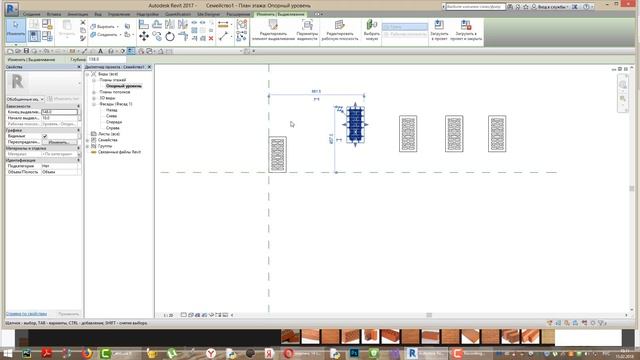The width and height of the screenshot is (640, 360).
Task: Open Cut geometry (Вырезать) dropdown arrow
Action: [118, 27]
